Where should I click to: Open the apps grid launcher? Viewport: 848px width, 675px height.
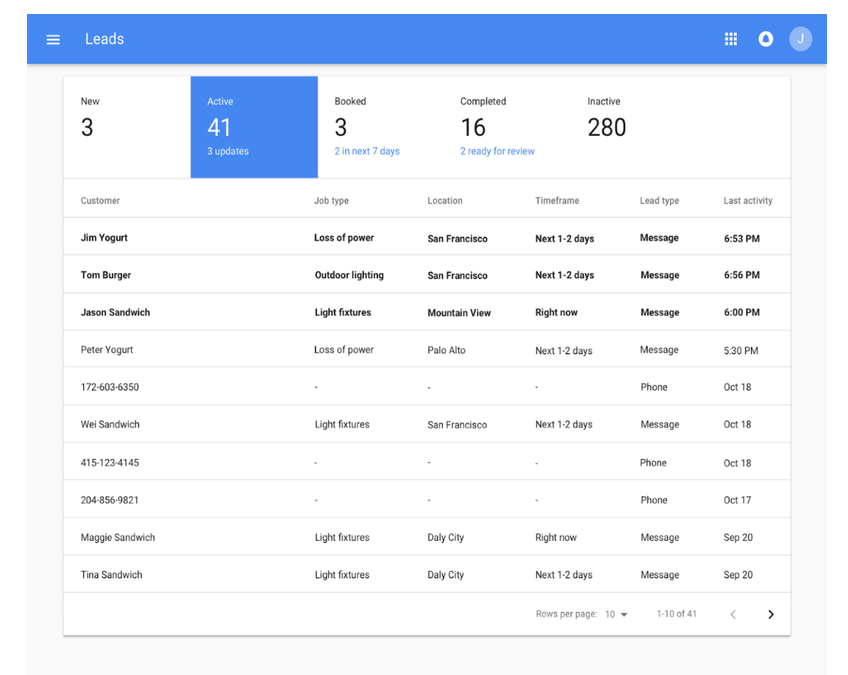pos(731,39)
